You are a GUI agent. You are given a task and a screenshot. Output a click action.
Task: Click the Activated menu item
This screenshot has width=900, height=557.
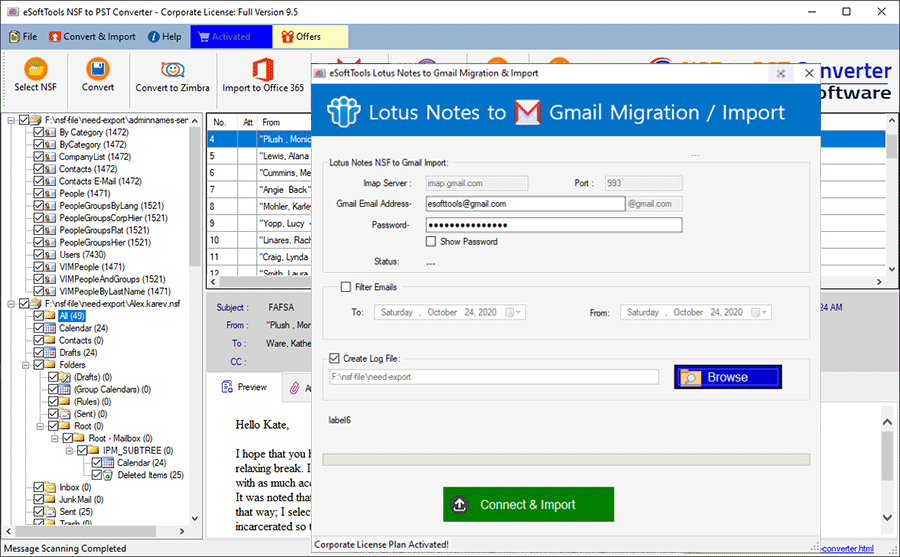coord(231,37)
